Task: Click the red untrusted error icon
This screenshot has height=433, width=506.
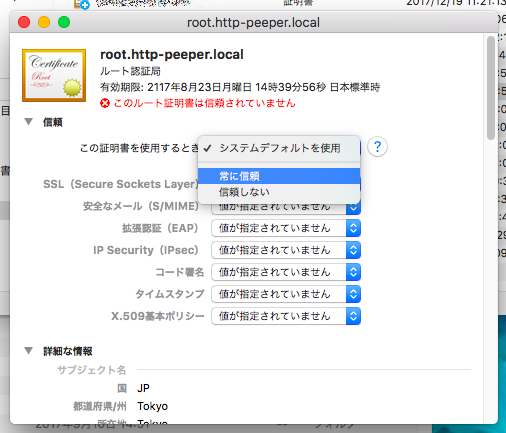Action: [x=105, y=103]
